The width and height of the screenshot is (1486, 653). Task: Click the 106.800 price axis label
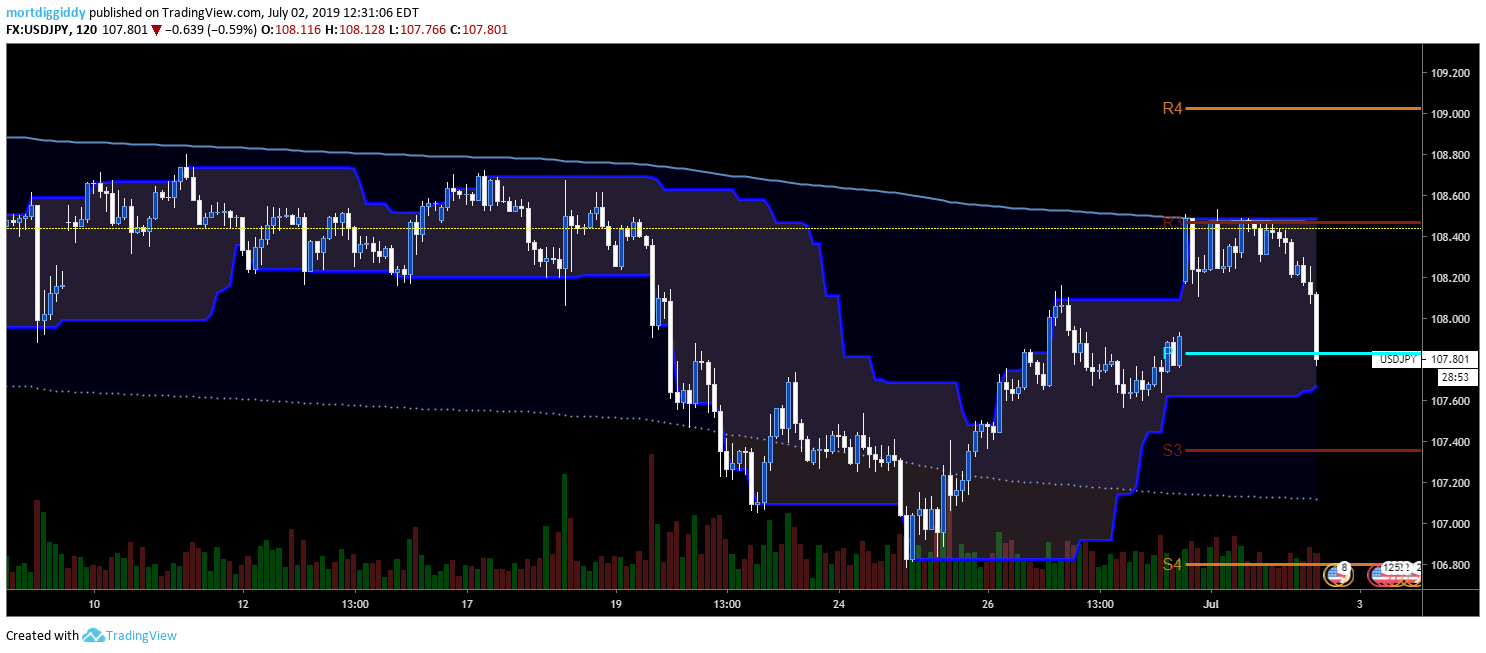(x=1449, y=565)
